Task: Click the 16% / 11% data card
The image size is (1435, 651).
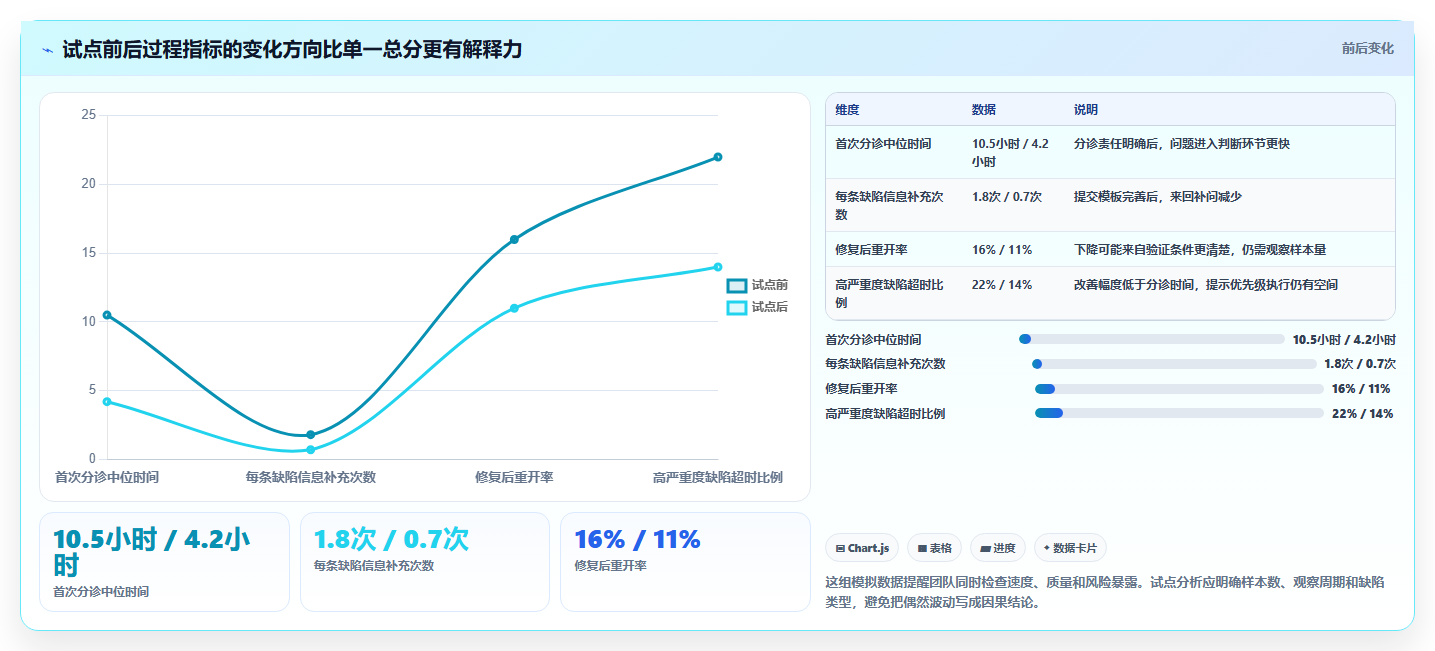Action: [x=685, y=562]
